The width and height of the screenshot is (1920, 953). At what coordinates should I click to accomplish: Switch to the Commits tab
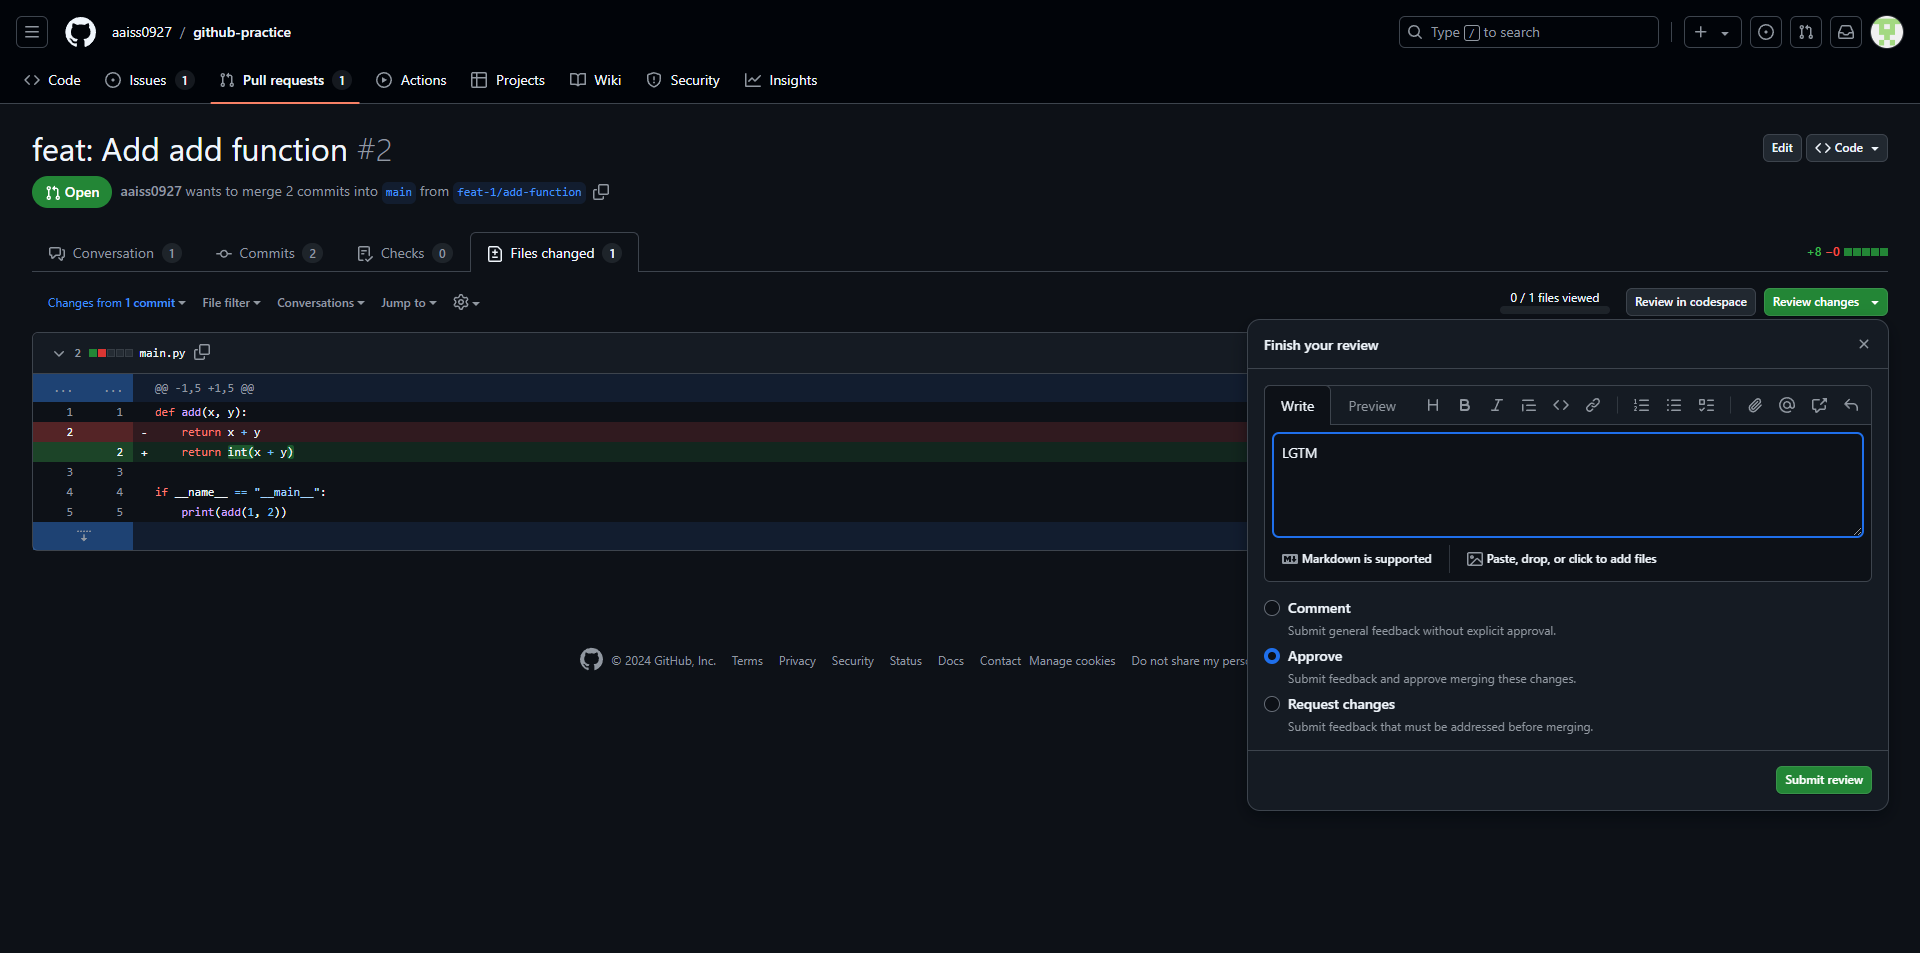click(269, 253)
